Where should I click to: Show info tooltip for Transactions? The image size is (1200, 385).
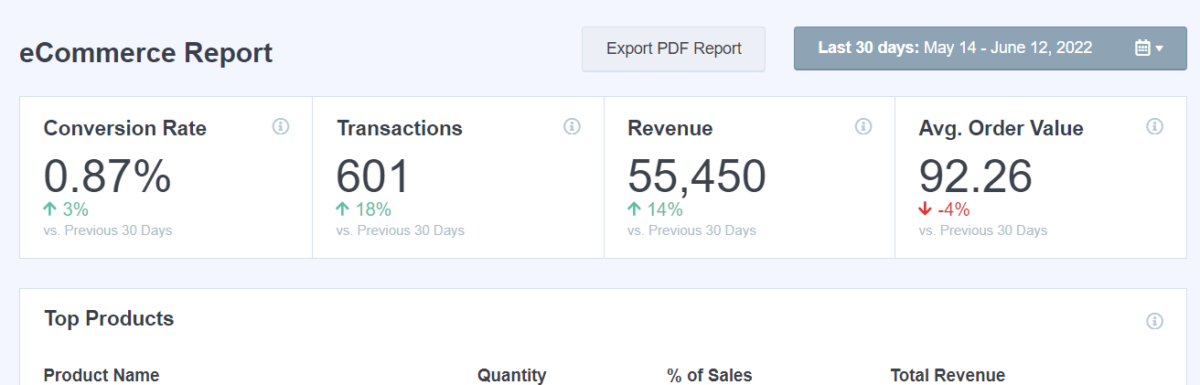click(x=572, y=127)
